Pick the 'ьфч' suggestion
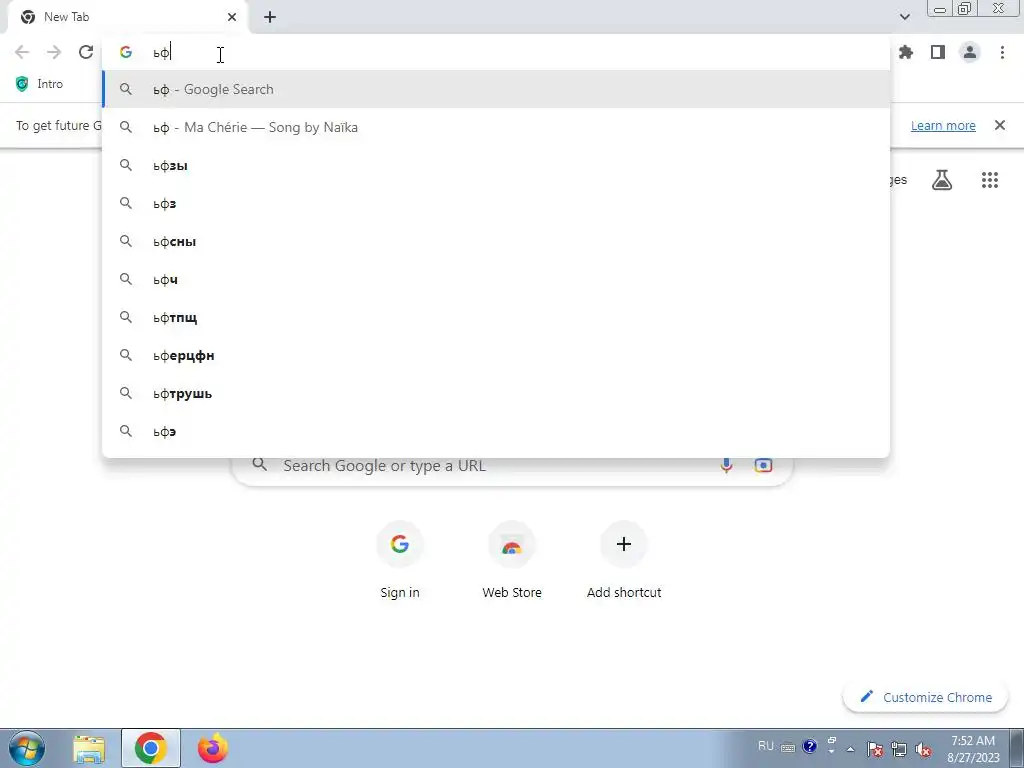The width and height of the screenshot is (1024, 768). click(x=496, y=280)
